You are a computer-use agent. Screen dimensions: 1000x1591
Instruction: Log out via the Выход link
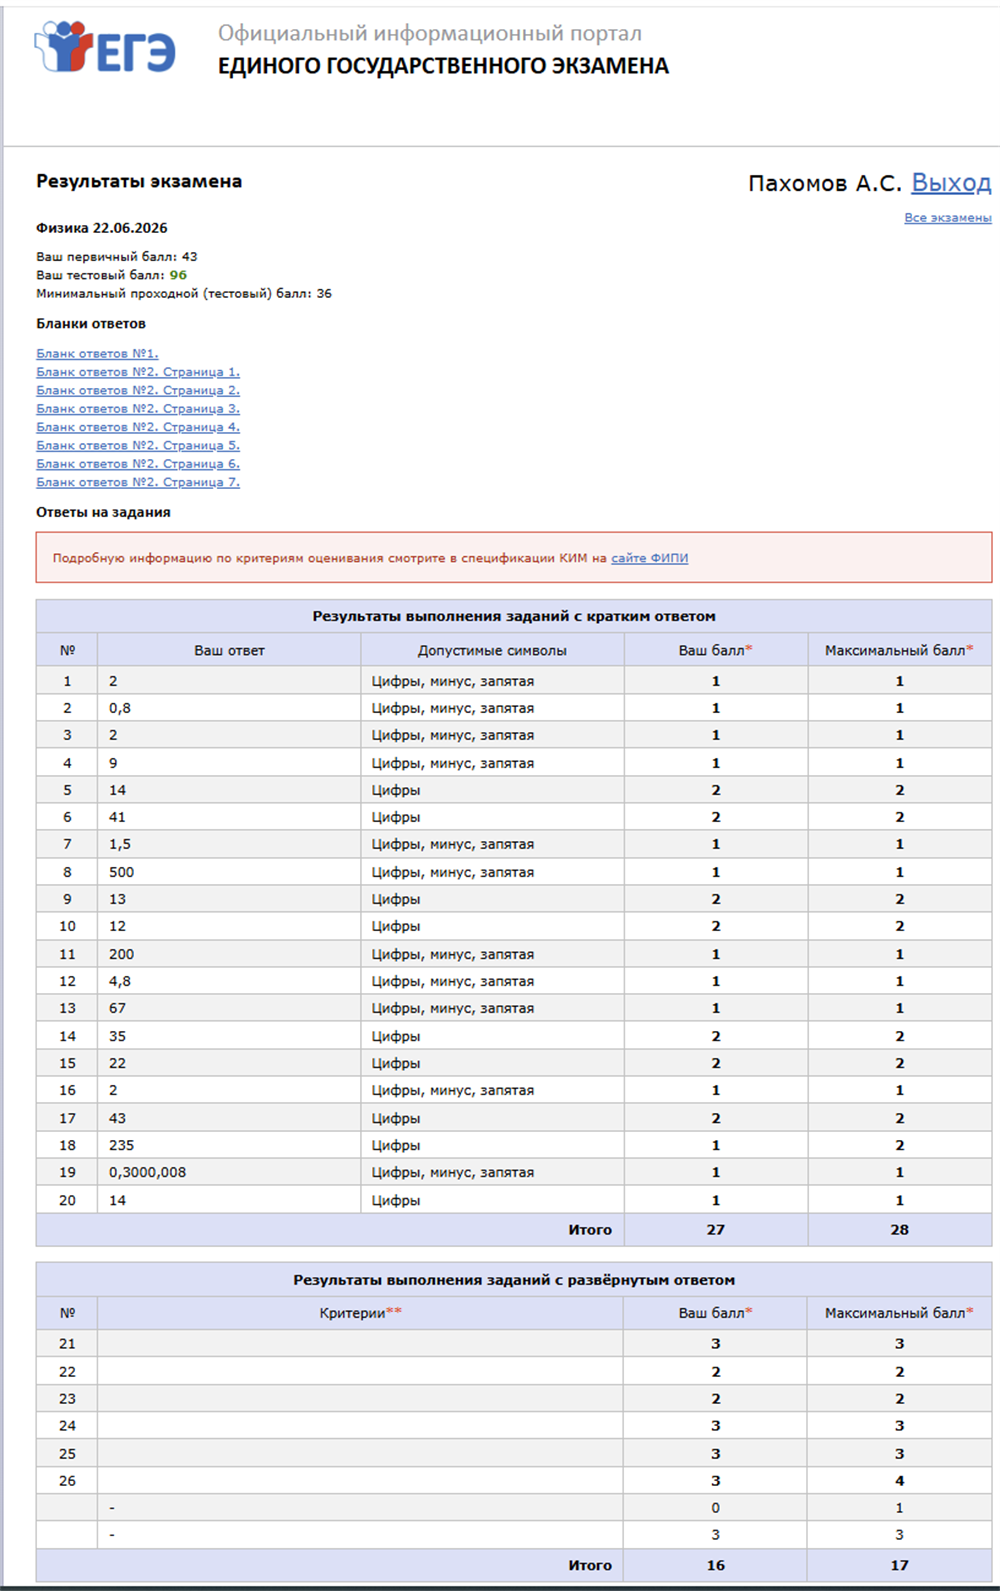(x=951, y=183)
